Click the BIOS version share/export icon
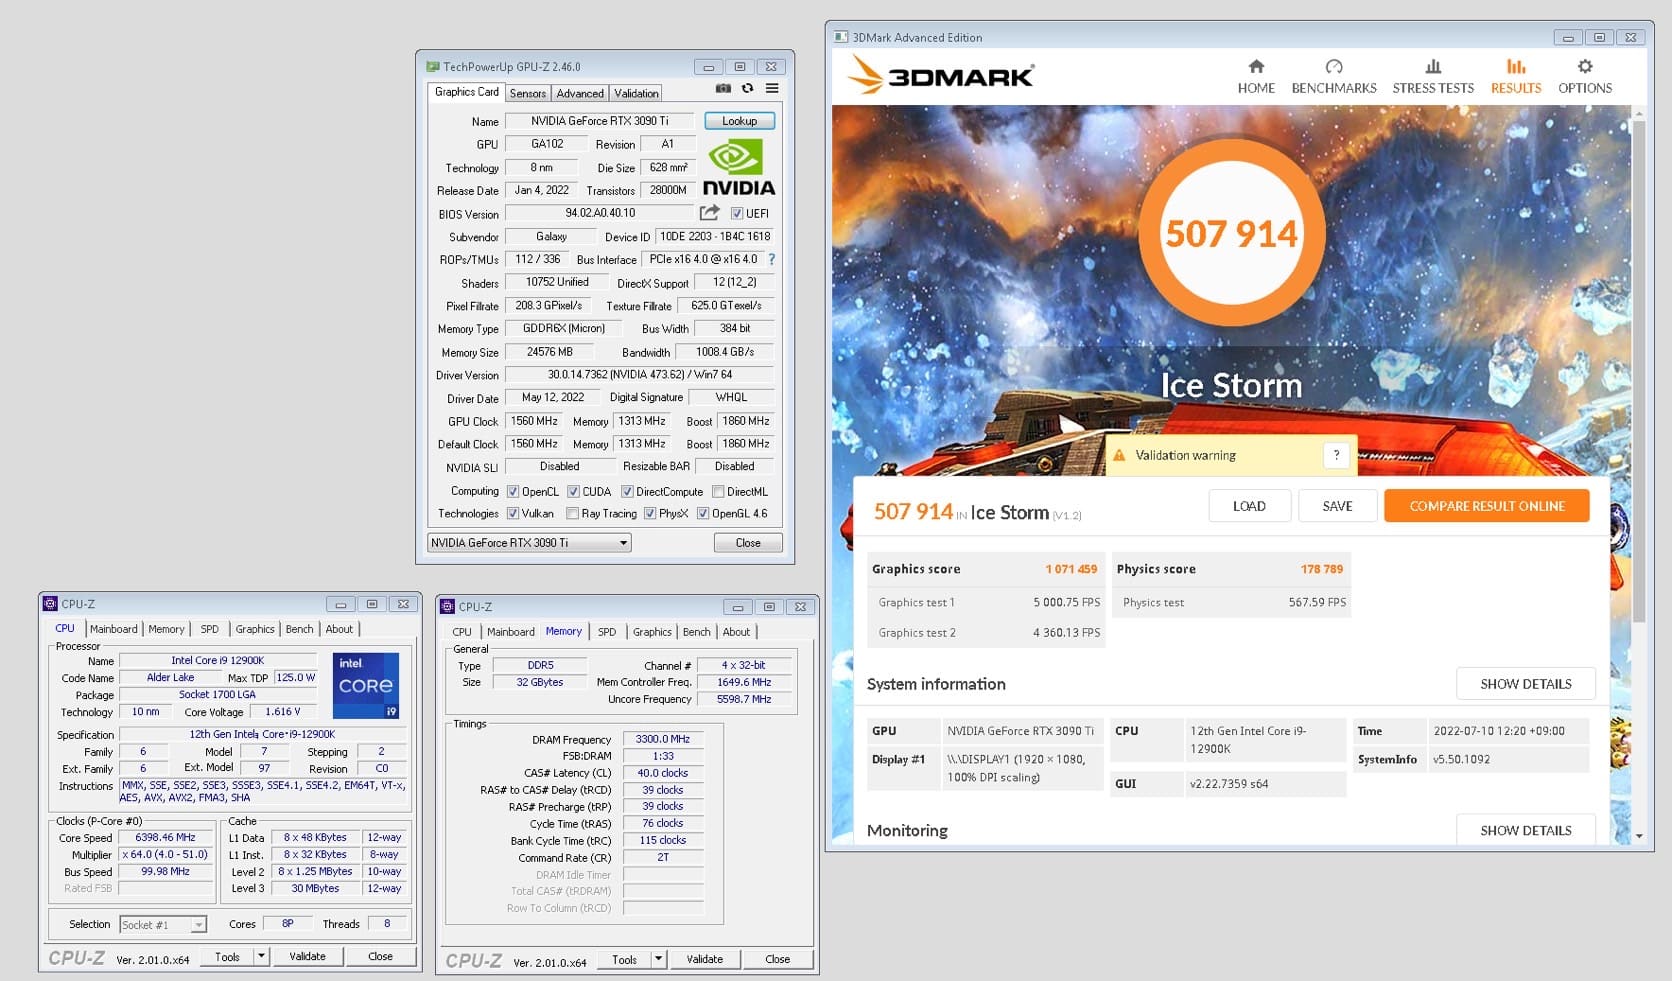Viewport: 1672px width, 981px height. [x=709, y=213]
